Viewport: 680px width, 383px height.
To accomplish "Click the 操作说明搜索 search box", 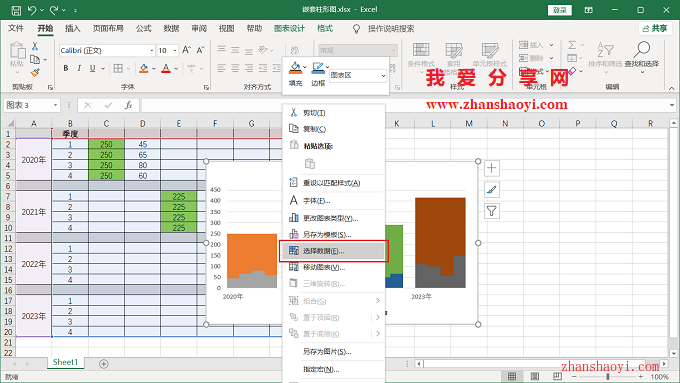I will [391, 29].
